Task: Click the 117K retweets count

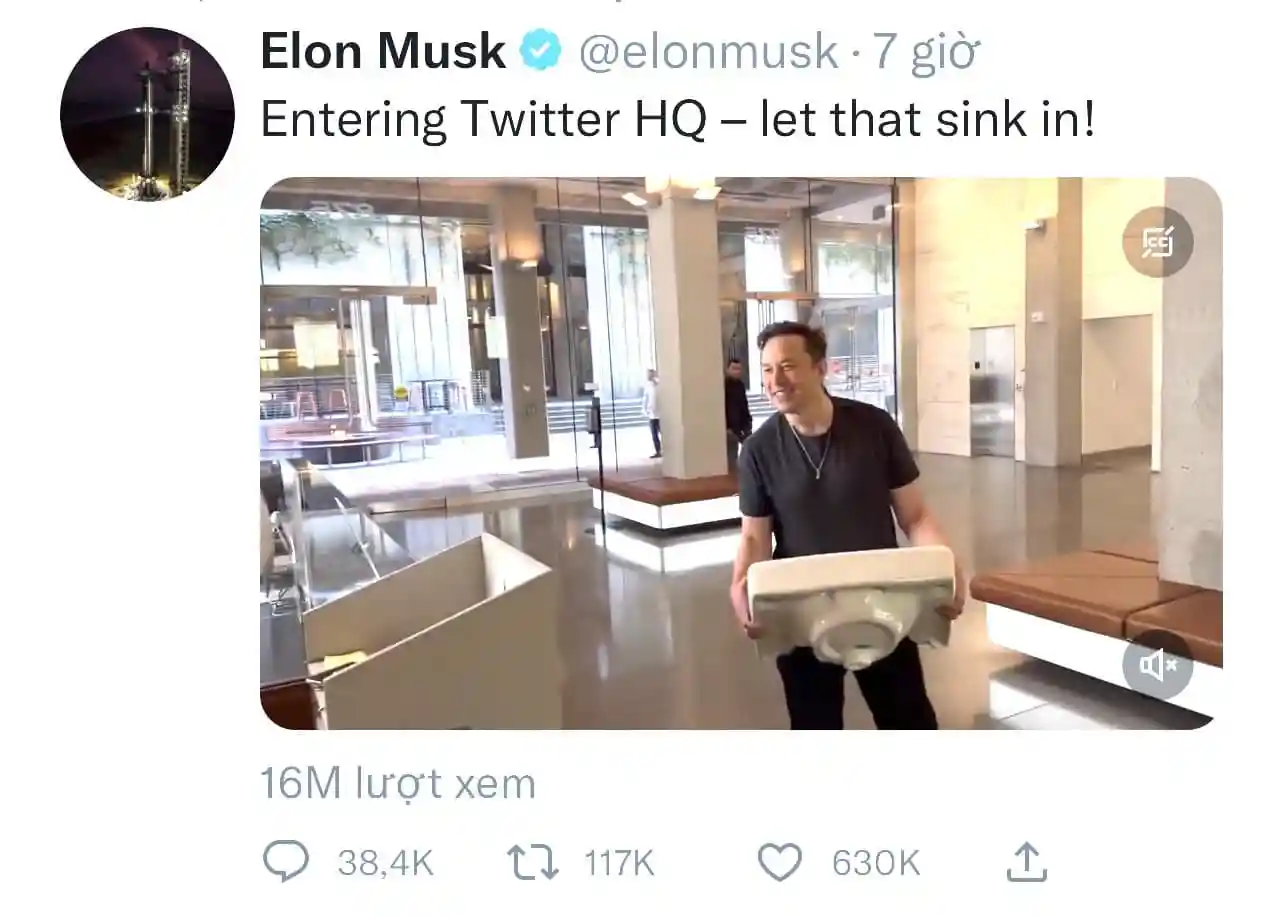Action: coord(619,863)
